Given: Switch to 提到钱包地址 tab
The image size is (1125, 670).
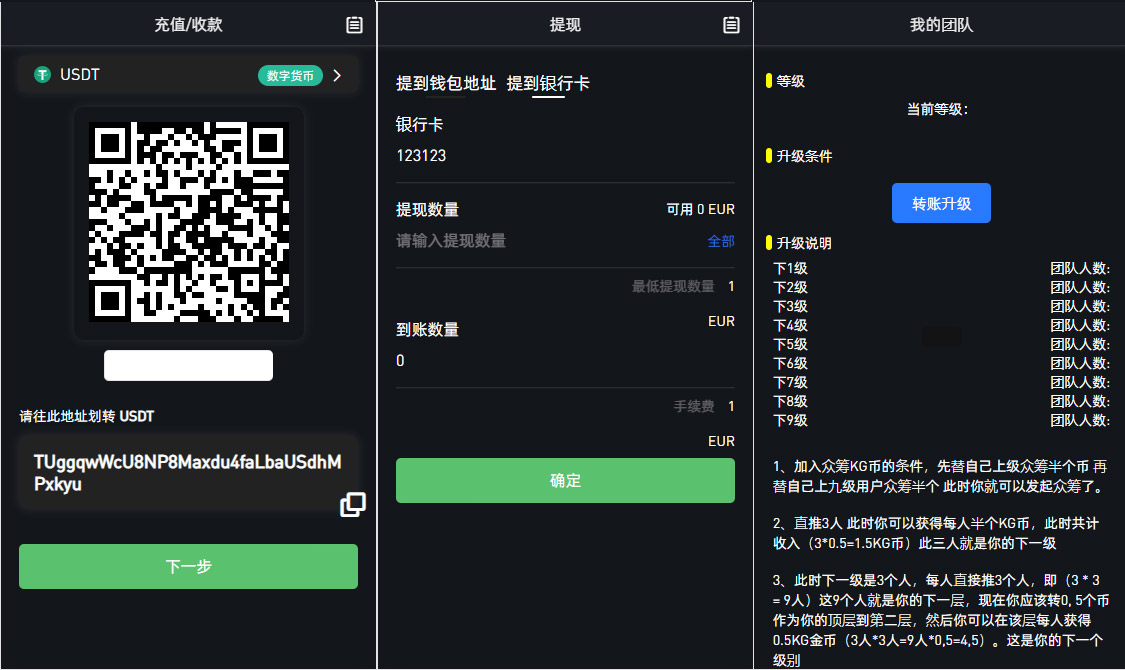Looking at the screenshot, I should click(446, 83).
